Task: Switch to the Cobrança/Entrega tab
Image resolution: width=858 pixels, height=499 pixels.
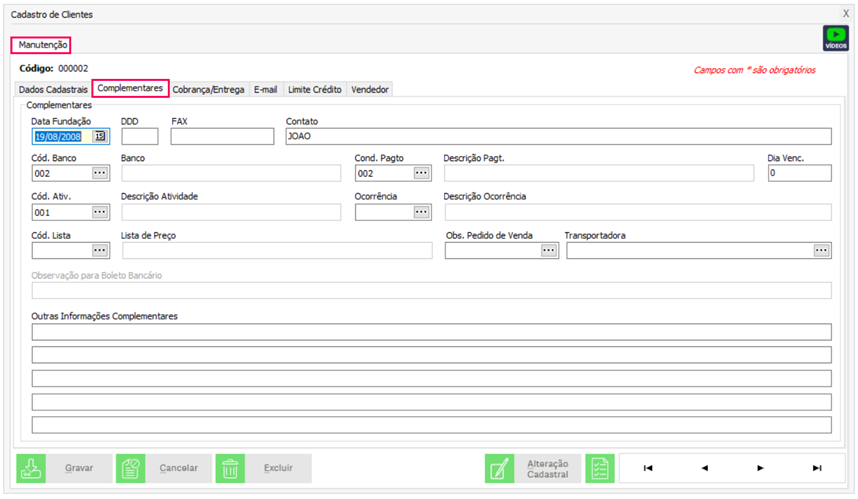Action: 208,89
